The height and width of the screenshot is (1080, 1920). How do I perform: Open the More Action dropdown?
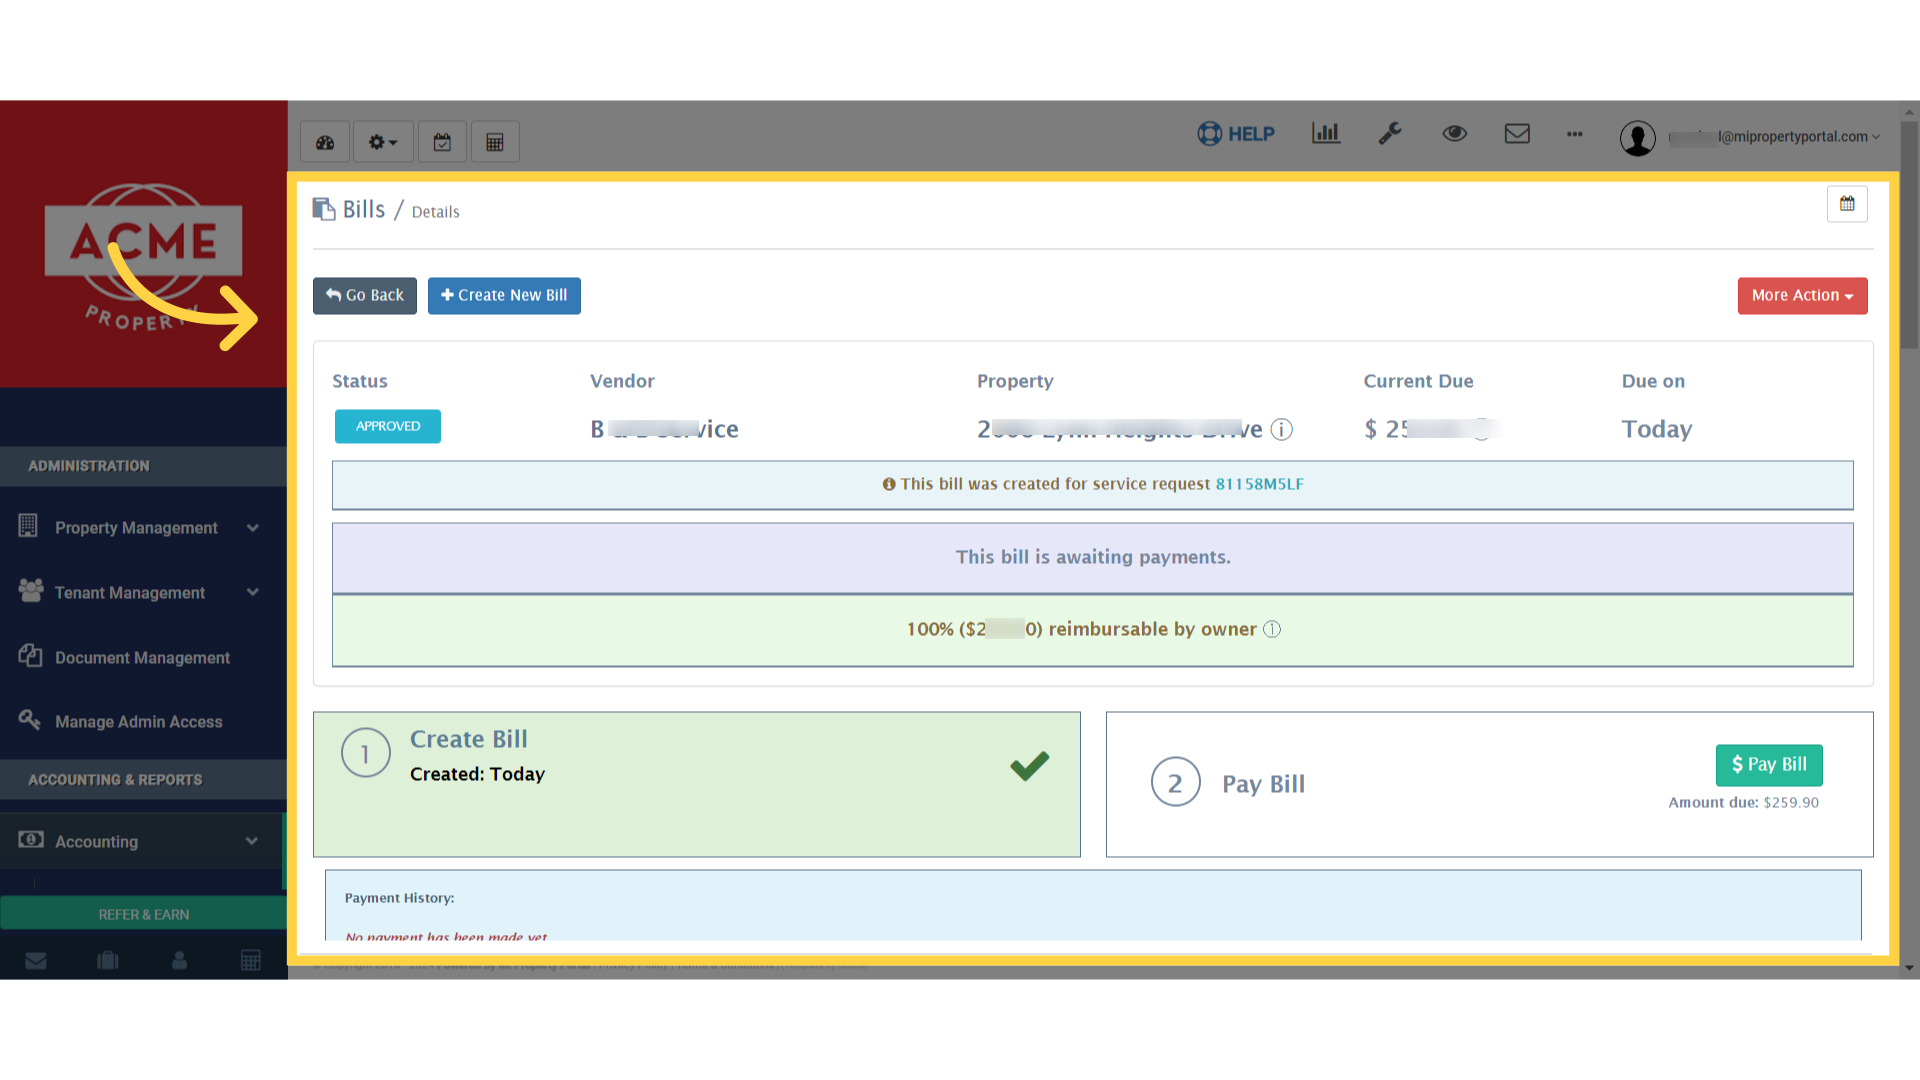pos(1802,296)
